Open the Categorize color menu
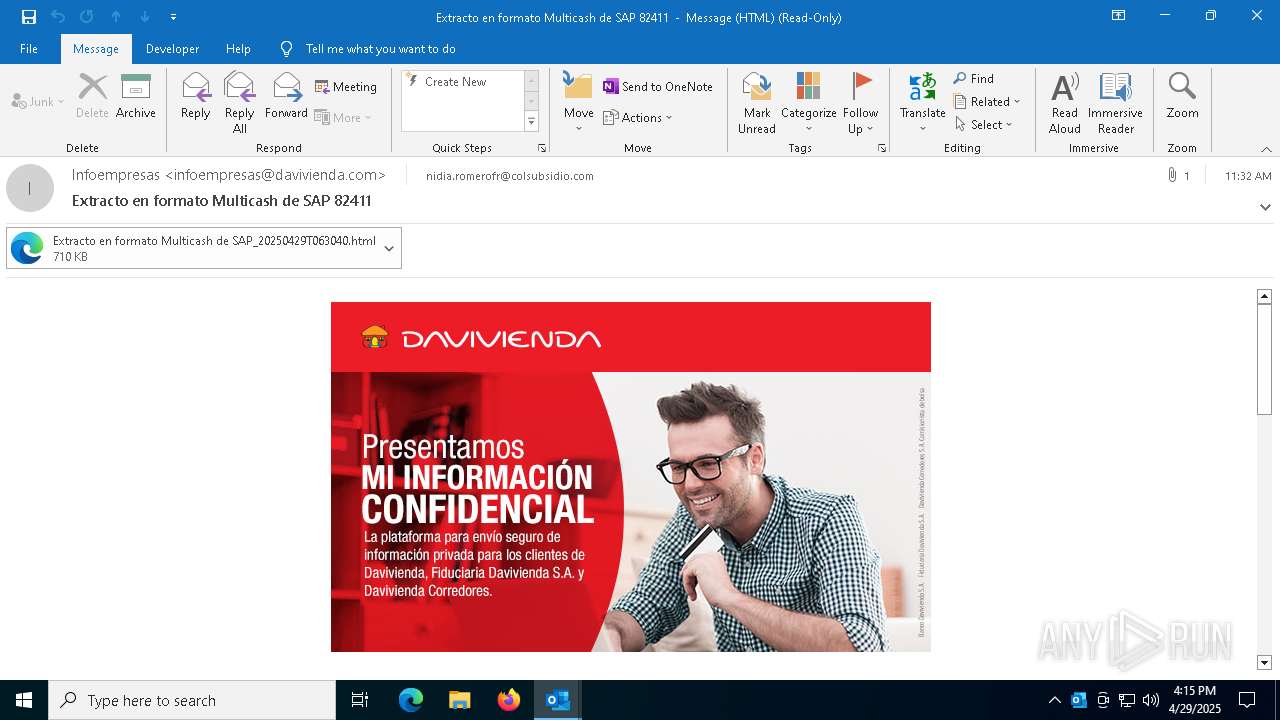1280x720 pixels. [809, 102]
